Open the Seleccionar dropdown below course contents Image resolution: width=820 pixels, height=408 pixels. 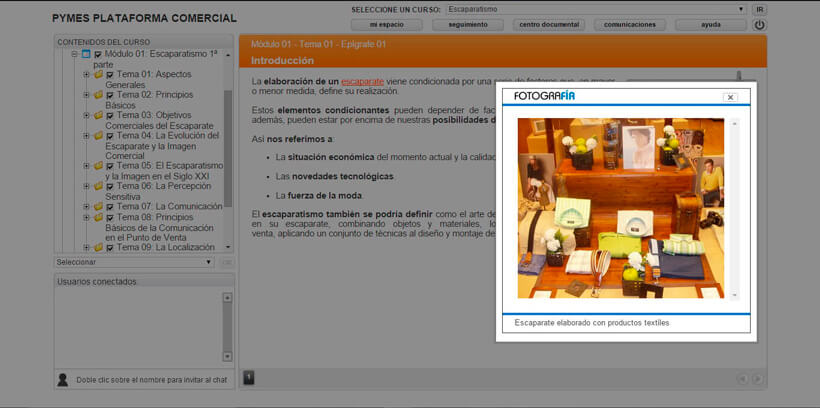point(134,262)
